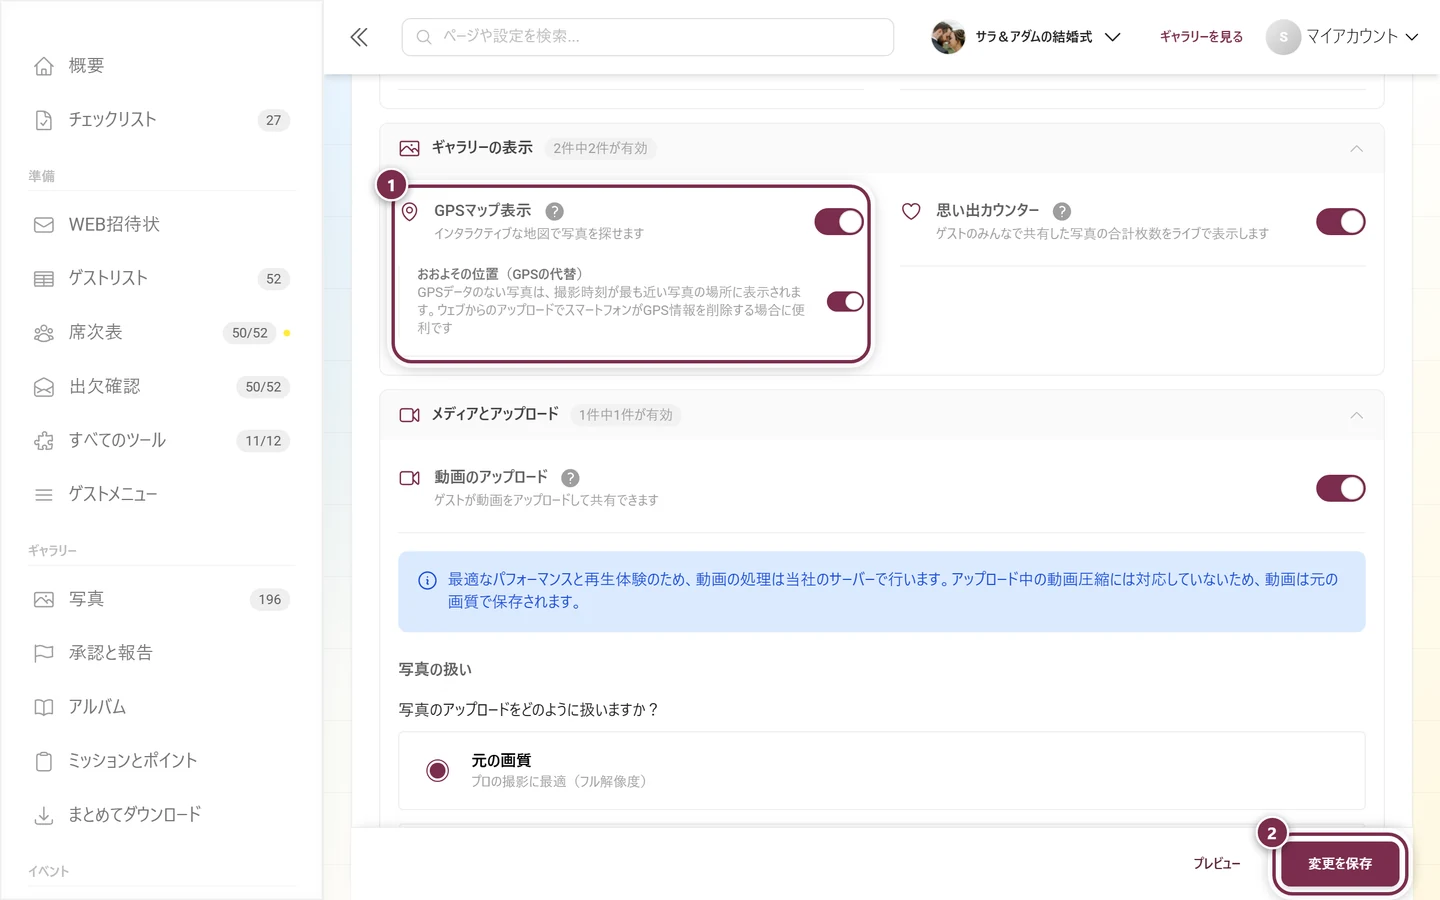This screenshot has height=900, width=1440.
Task: Click the camera icon in メディアとアップロード header
Action: 410,415
